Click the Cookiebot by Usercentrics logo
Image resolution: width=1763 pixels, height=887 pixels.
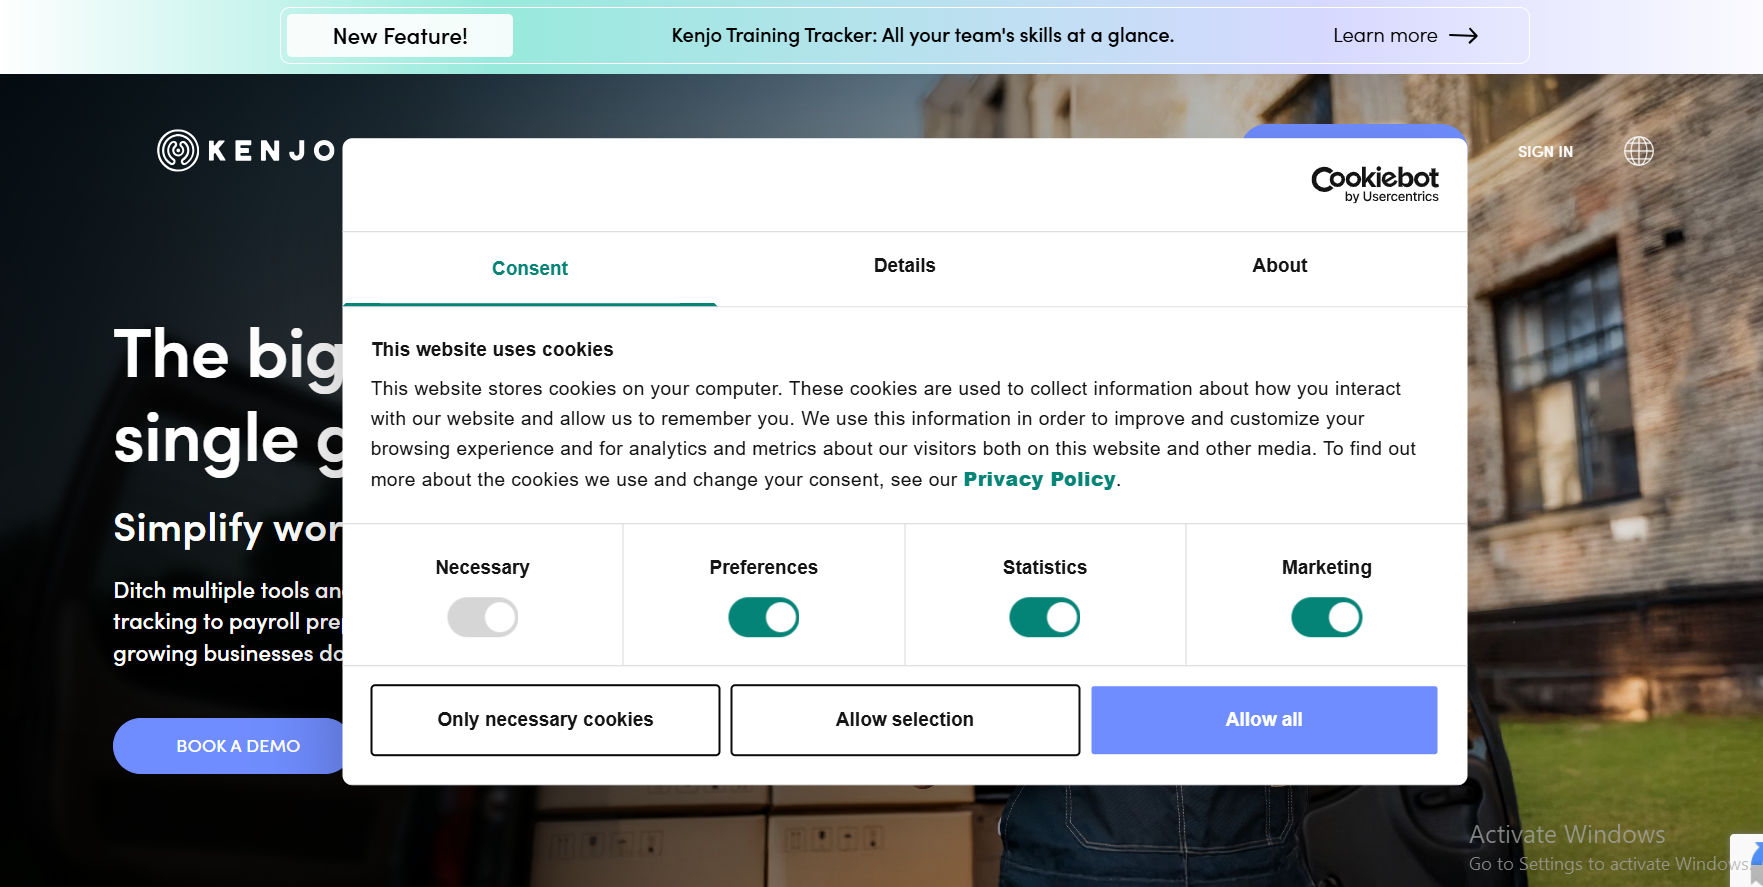[x=1374, y=184]
